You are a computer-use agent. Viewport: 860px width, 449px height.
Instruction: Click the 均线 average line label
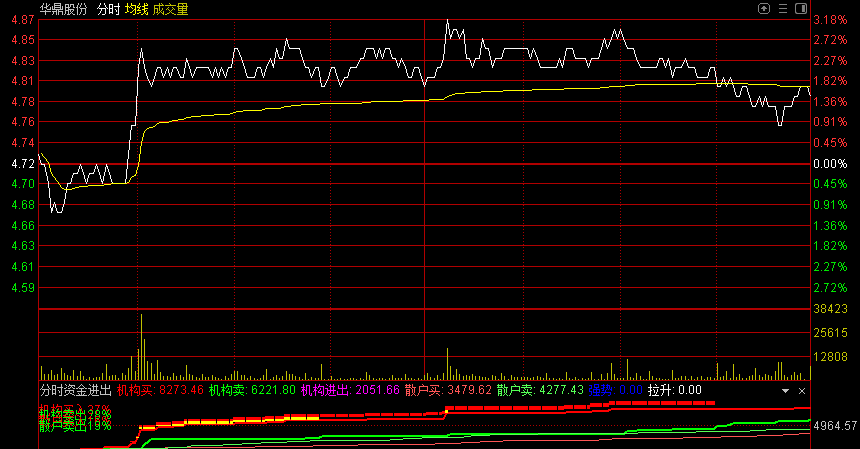point(136,9)
